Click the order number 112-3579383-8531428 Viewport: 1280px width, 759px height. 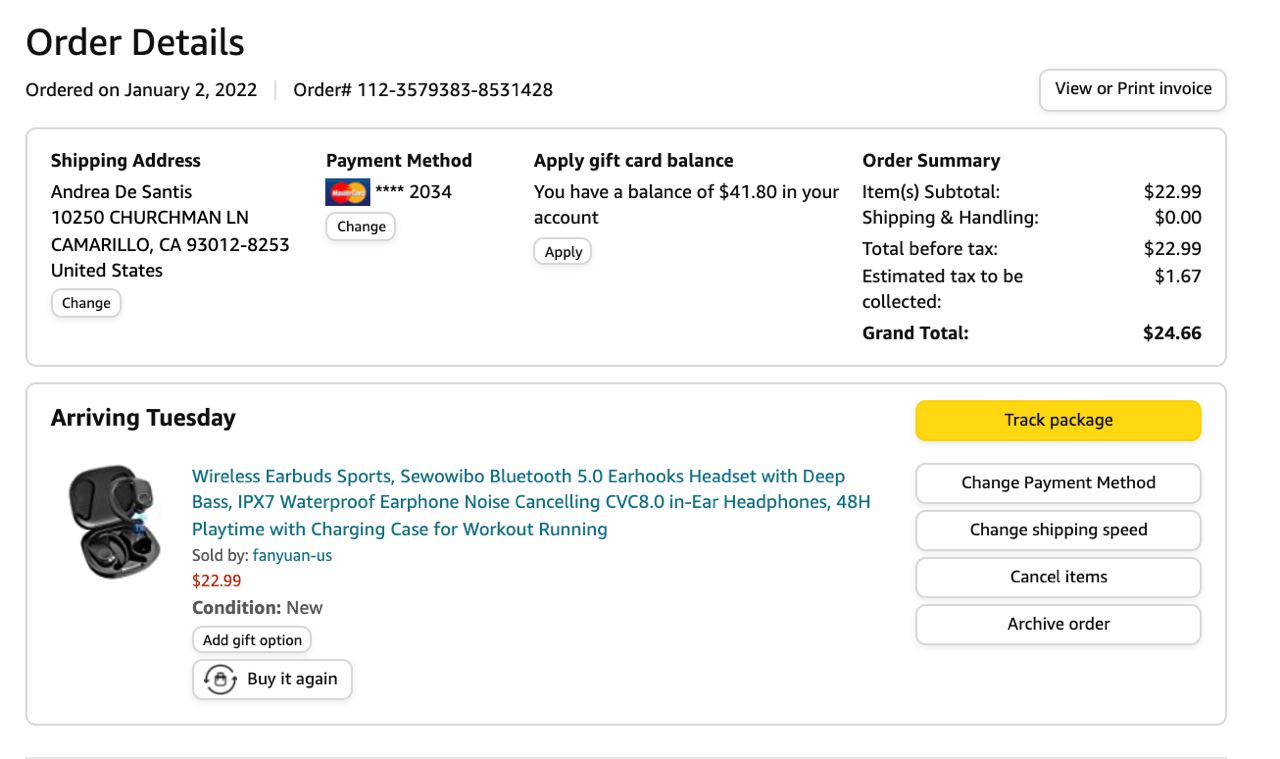click(x=454, y=90)
